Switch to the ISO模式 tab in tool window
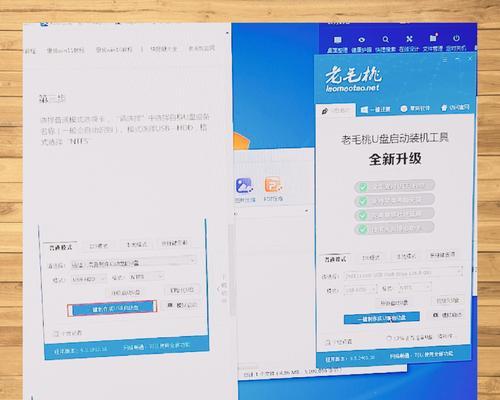The height and width of the screenshot is (400, 500). coord(371,258)
